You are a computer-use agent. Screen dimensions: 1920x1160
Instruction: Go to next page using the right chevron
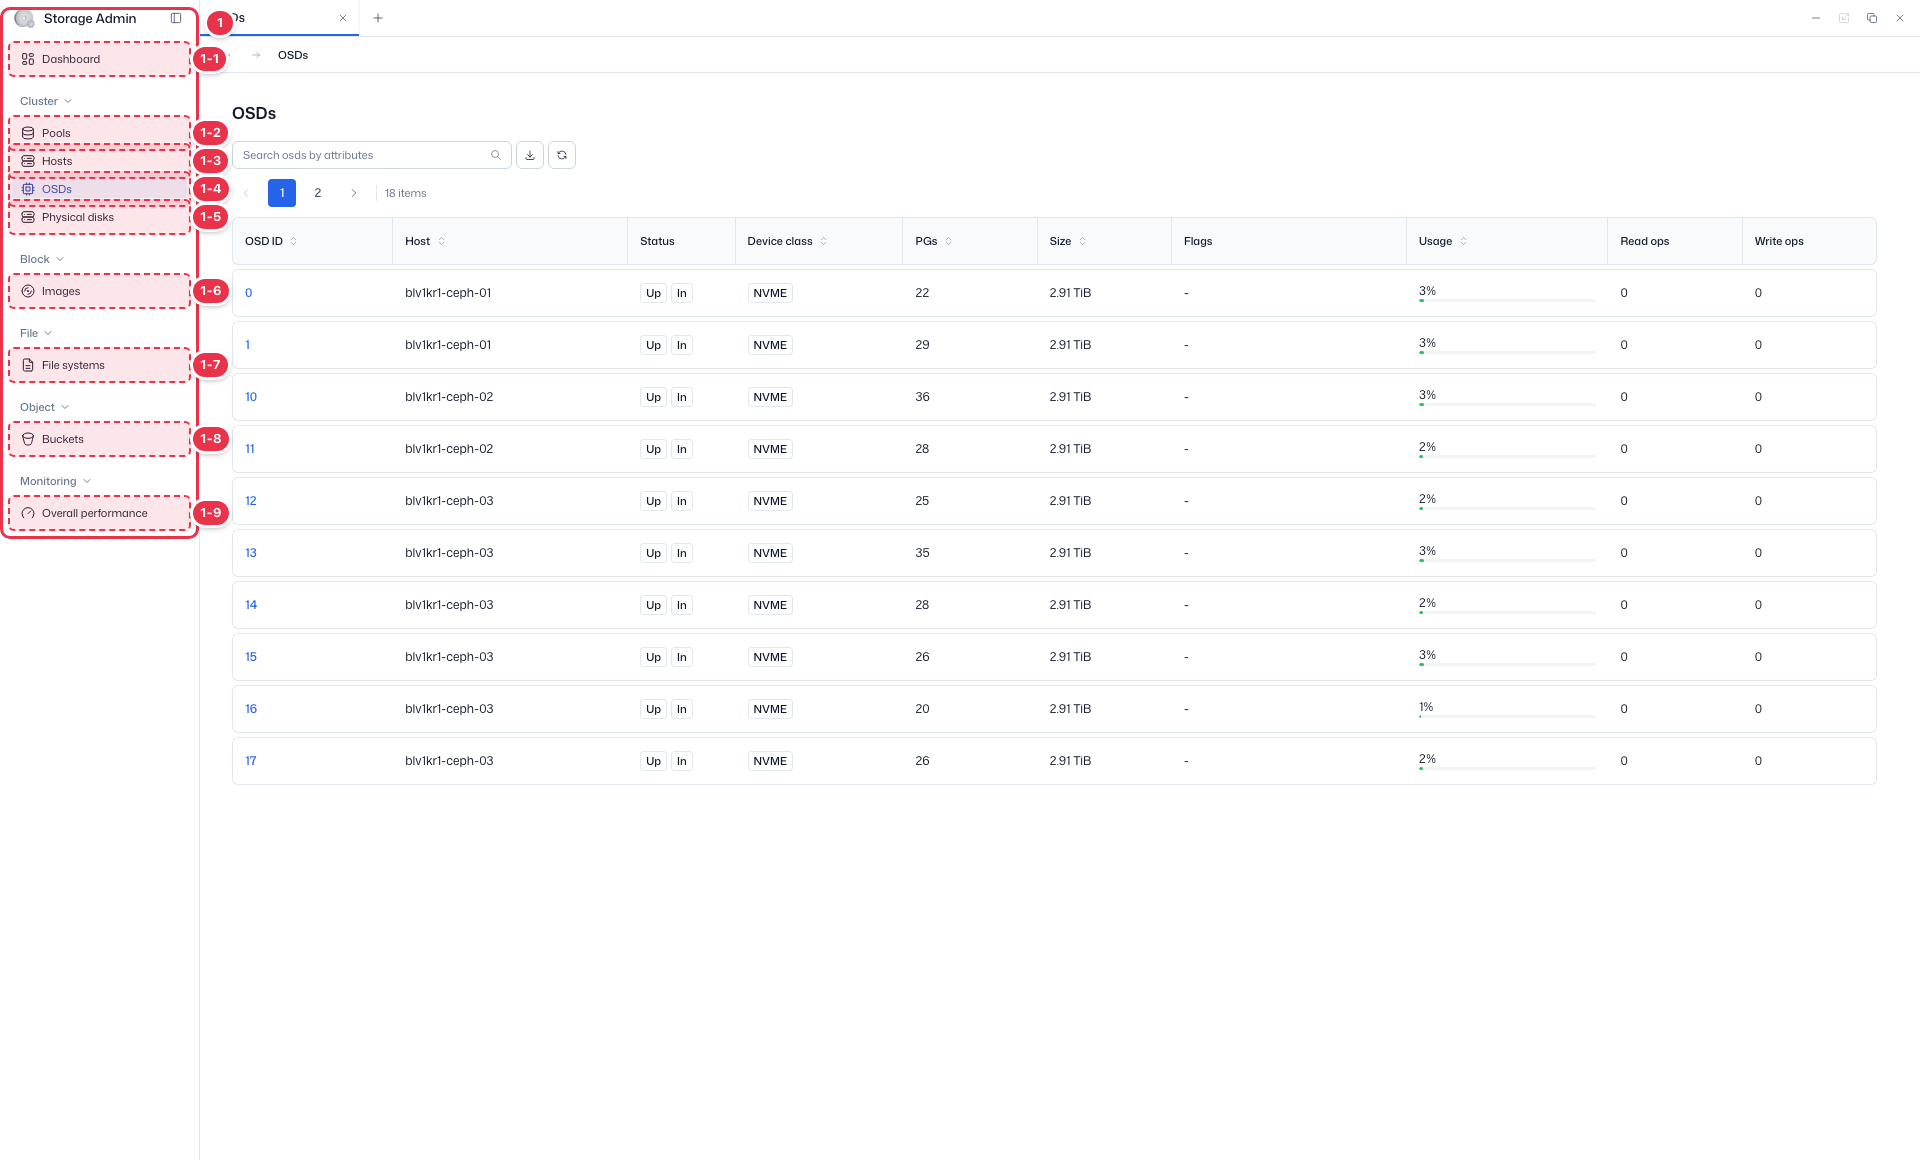354,193
